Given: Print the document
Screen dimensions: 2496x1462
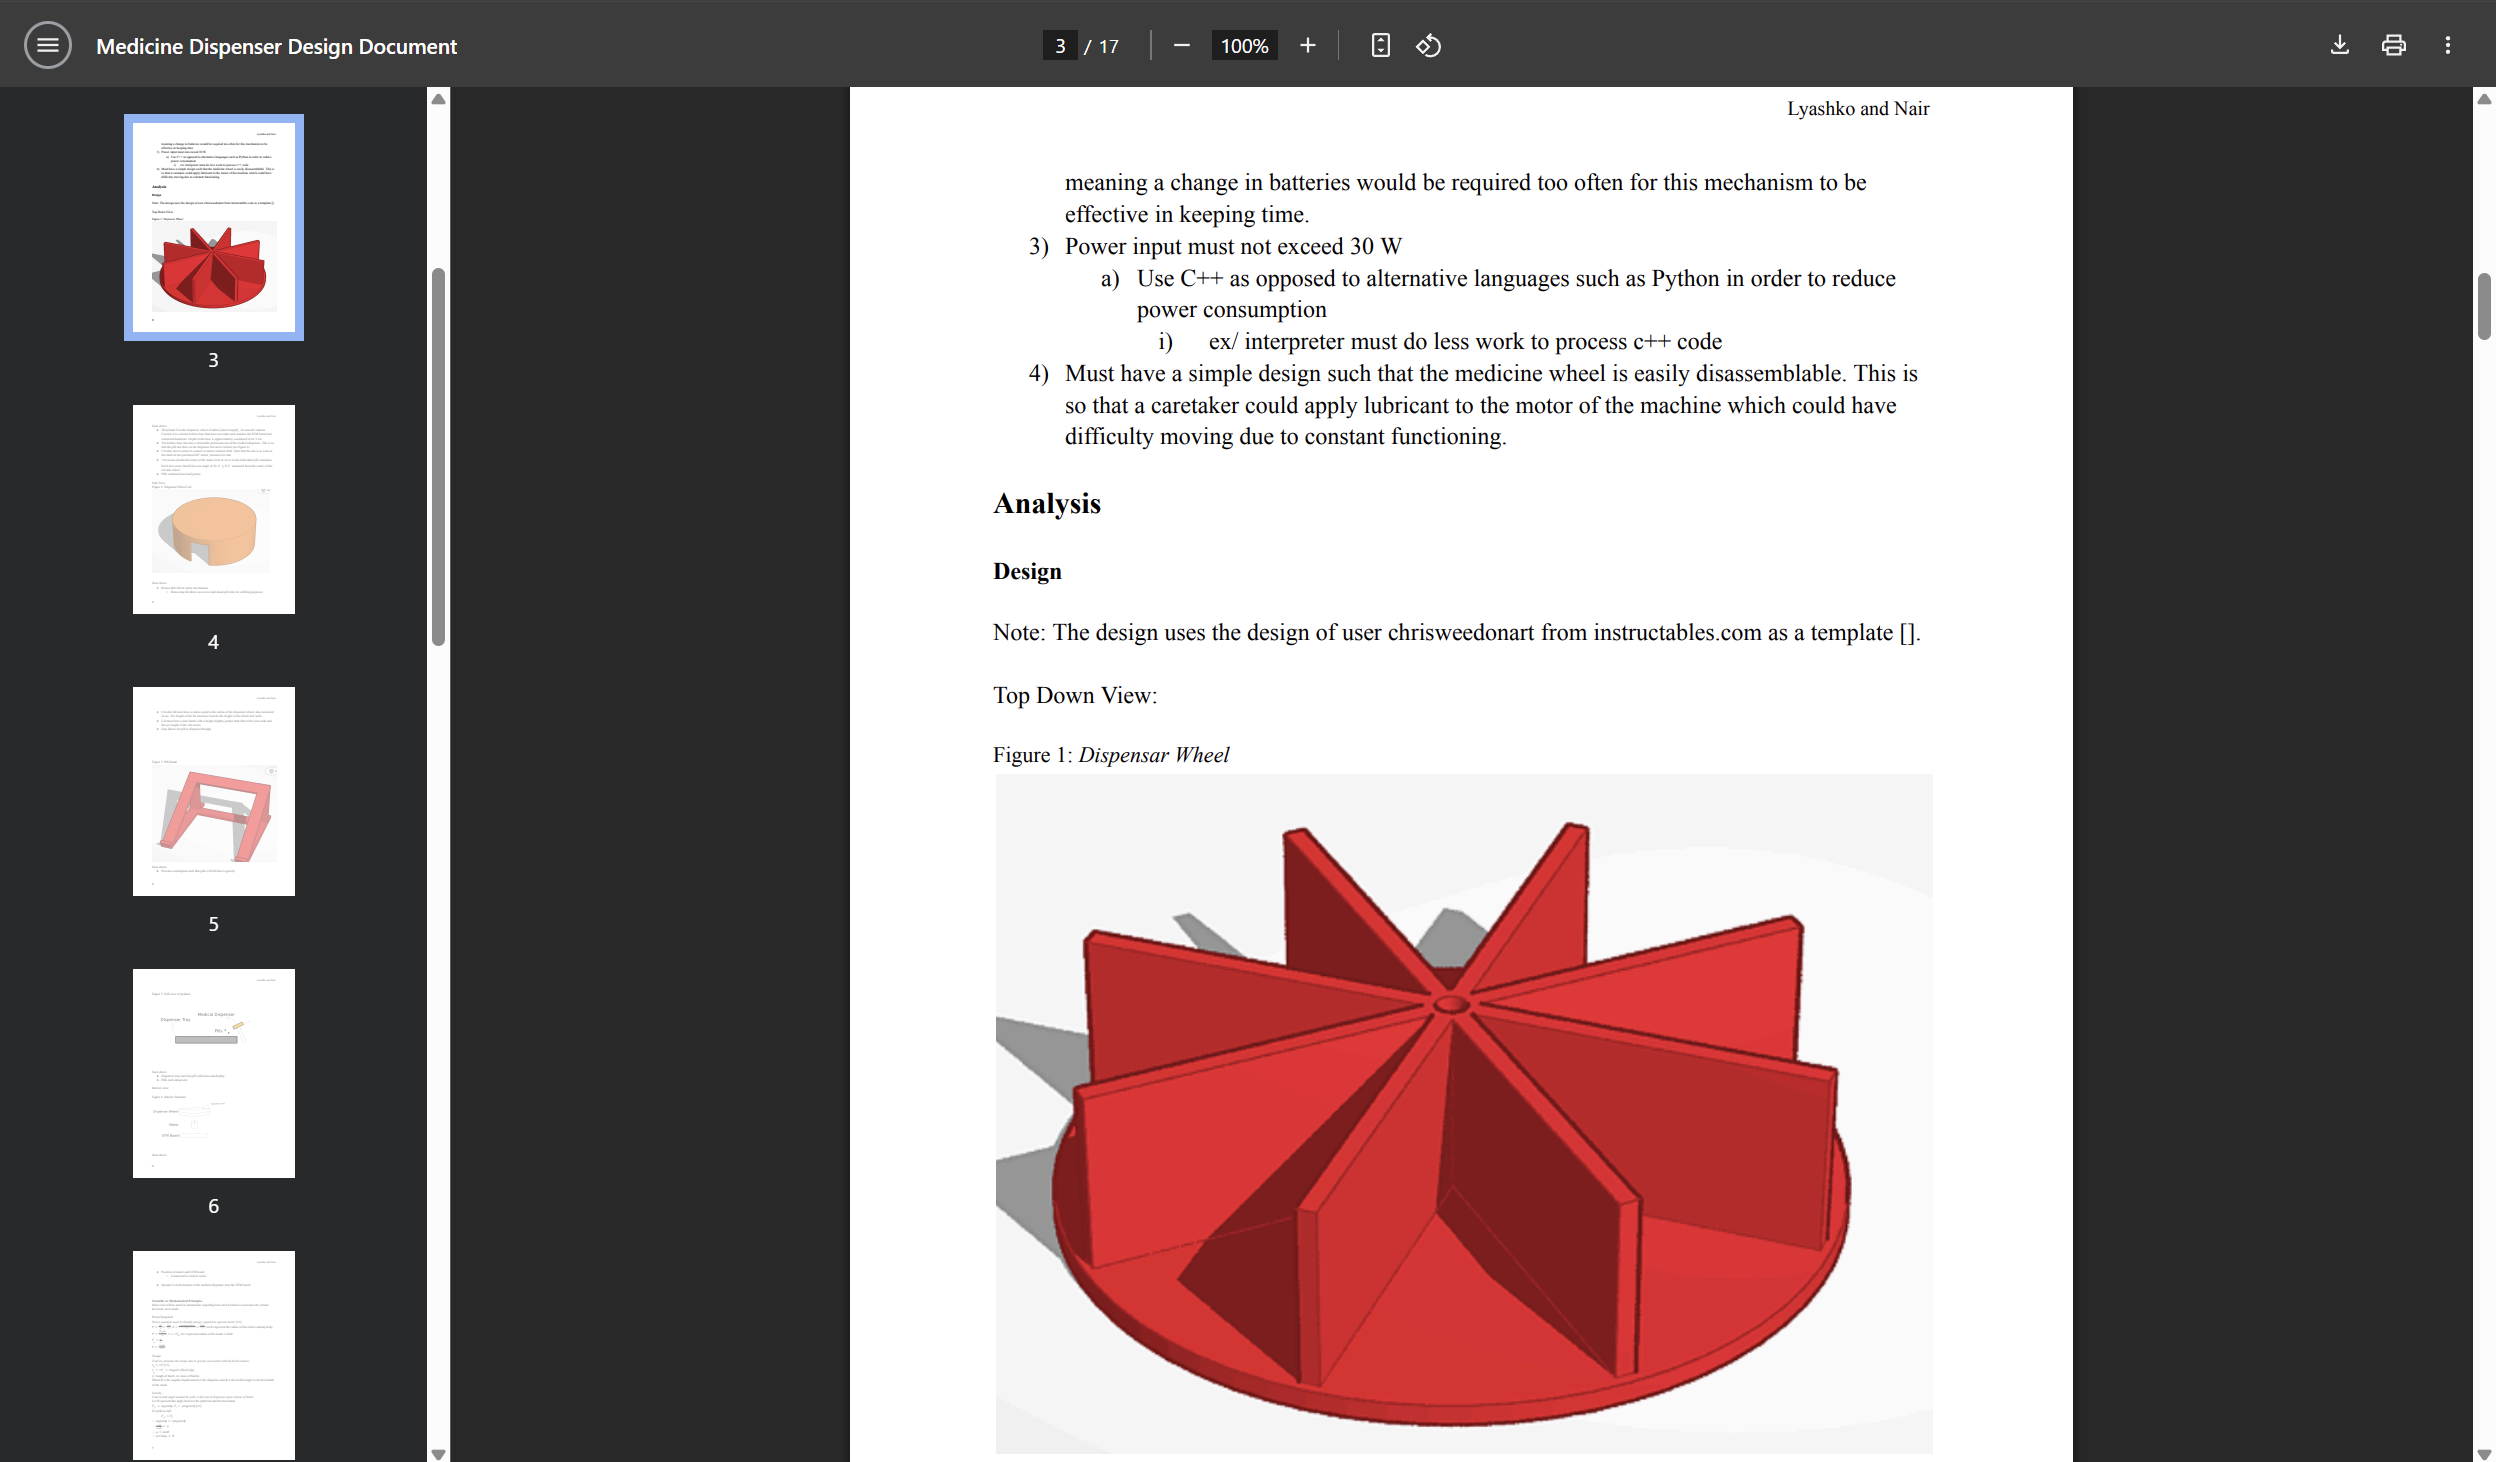Looking at the screenshot, I should [x=2393, y=45].
